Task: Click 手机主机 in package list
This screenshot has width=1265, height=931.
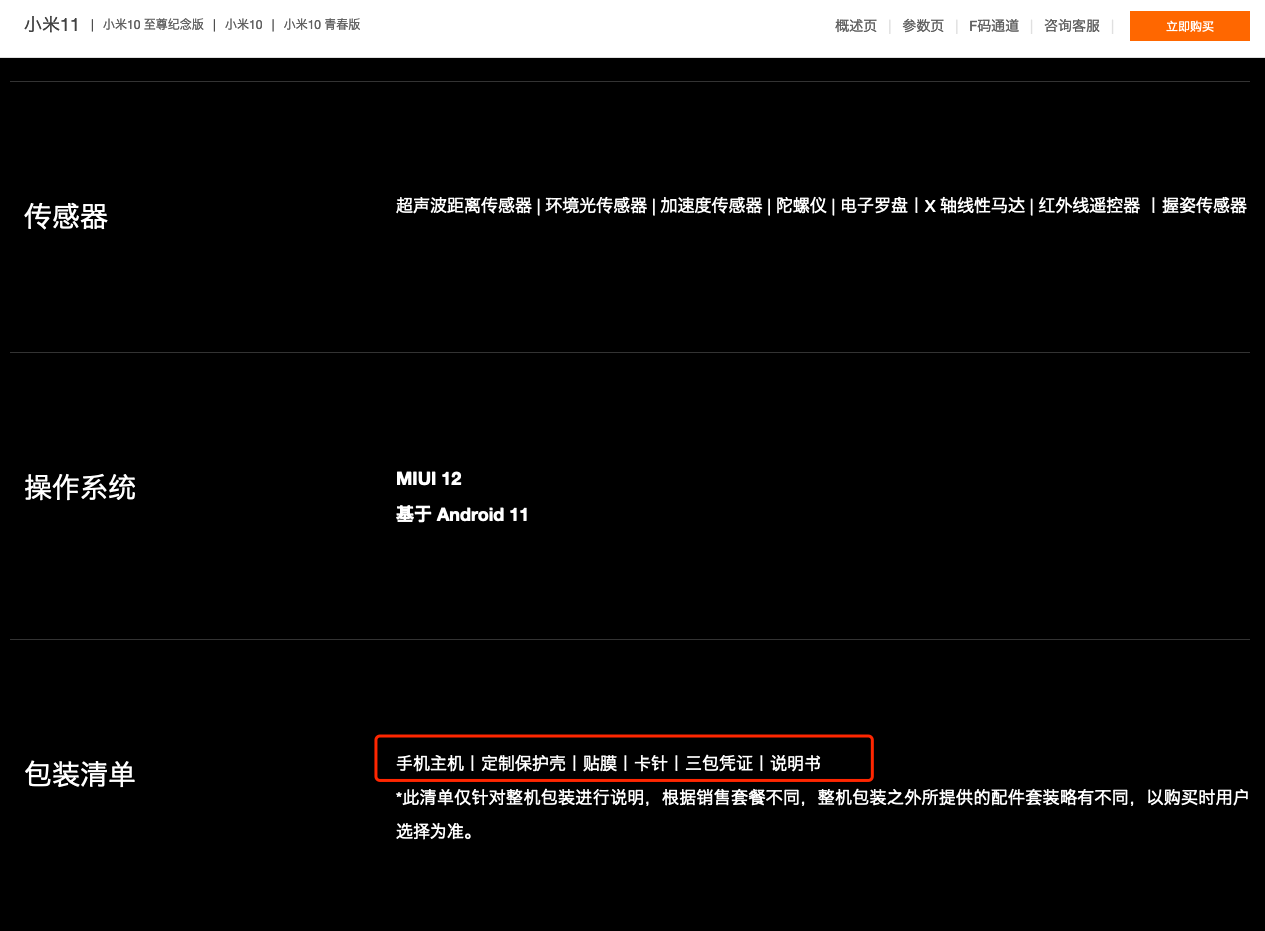Action: [430, 763]
